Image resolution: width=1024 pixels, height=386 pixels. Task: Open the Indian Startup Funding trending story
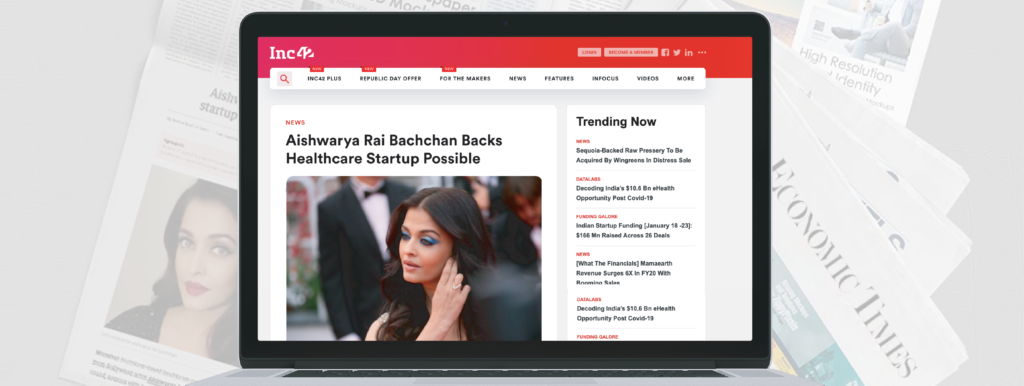click(x=633, y=230)
